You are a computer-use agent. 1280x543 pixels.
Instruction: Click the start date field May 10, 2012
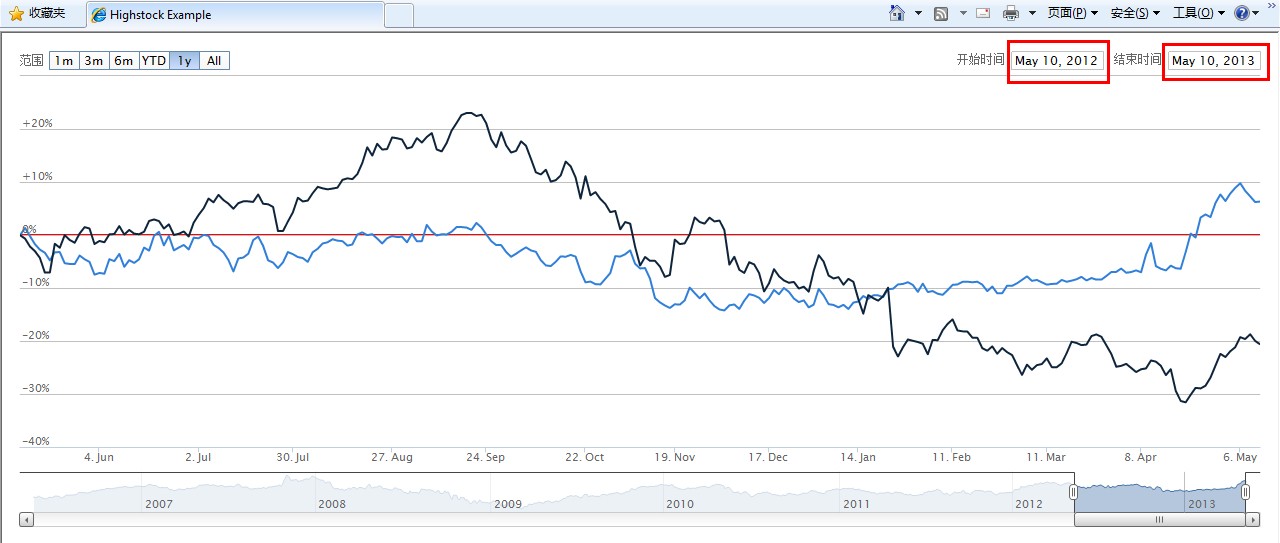coord(1056,61)
